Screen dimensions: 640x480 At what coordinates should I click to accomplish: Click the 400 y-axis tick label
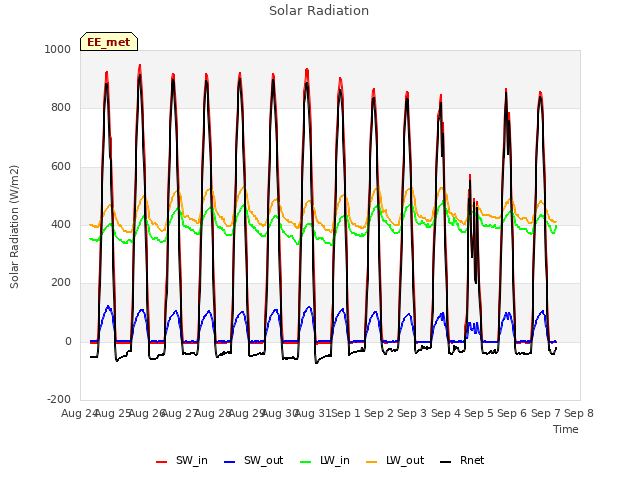pos(61,224)
